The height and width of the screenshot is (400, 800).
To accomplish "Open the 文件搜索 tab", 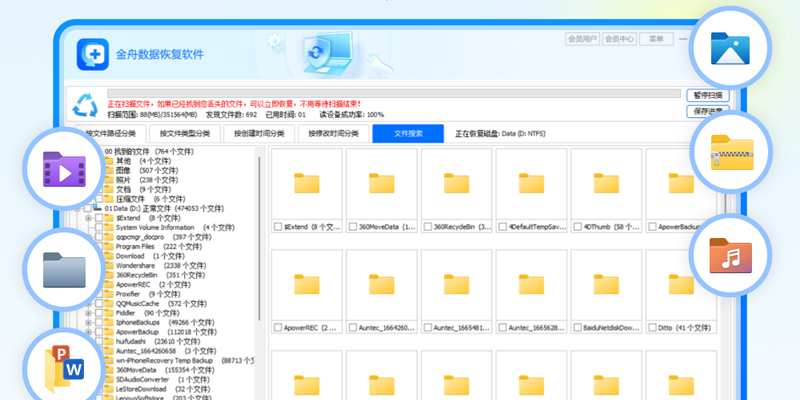I will (x=408, y=134).
